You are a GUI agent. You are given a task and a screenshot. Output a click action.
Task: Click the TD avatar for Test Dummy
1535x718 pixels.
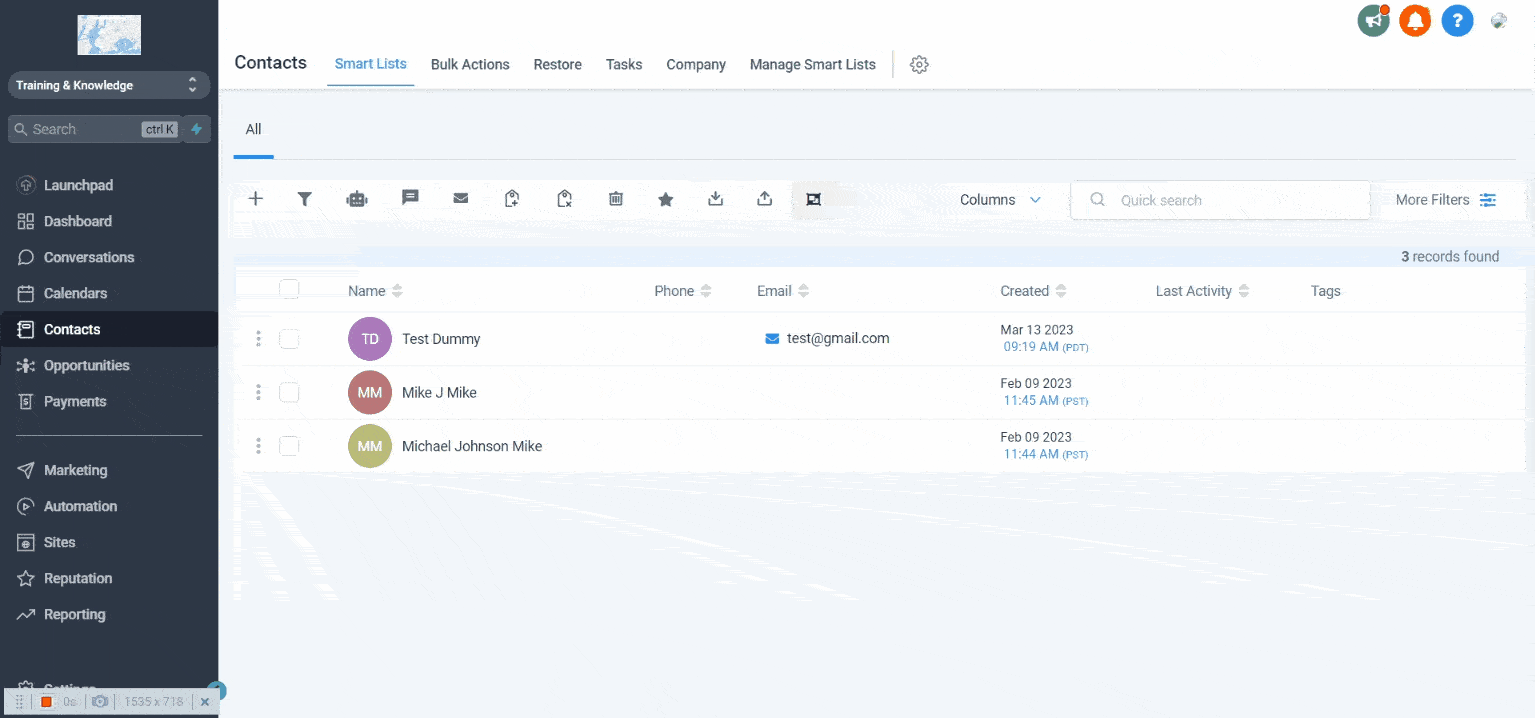tap(370, 339)
